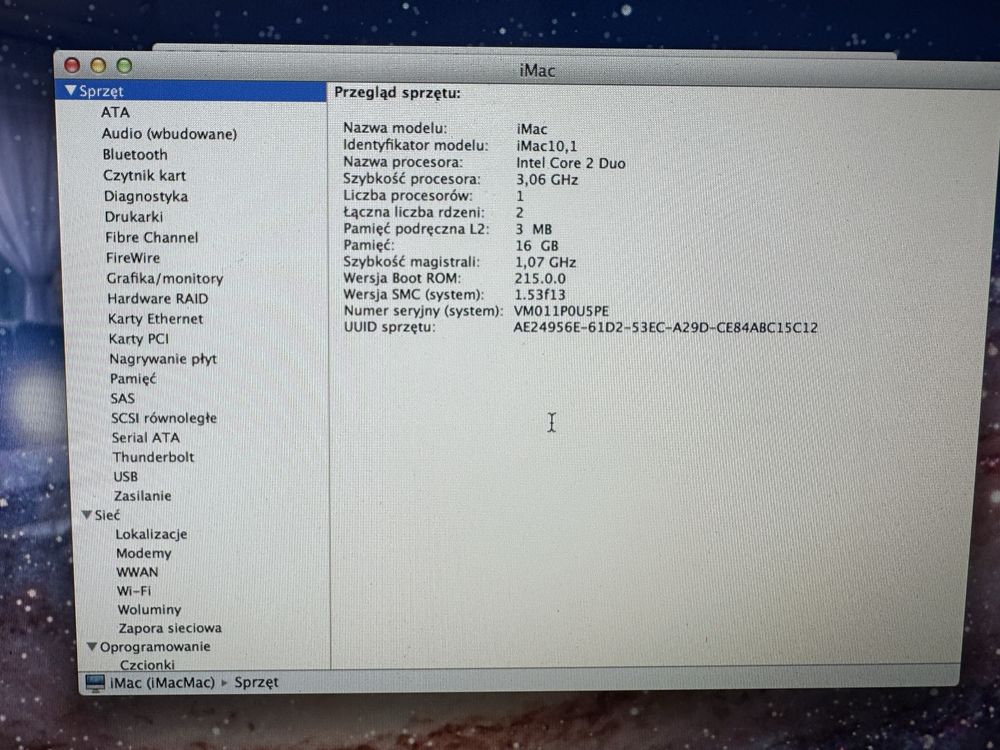Select Grafika/monitory in sidebar
The height and width of the screenshot is (750, 1000).
tap(165, 279)
